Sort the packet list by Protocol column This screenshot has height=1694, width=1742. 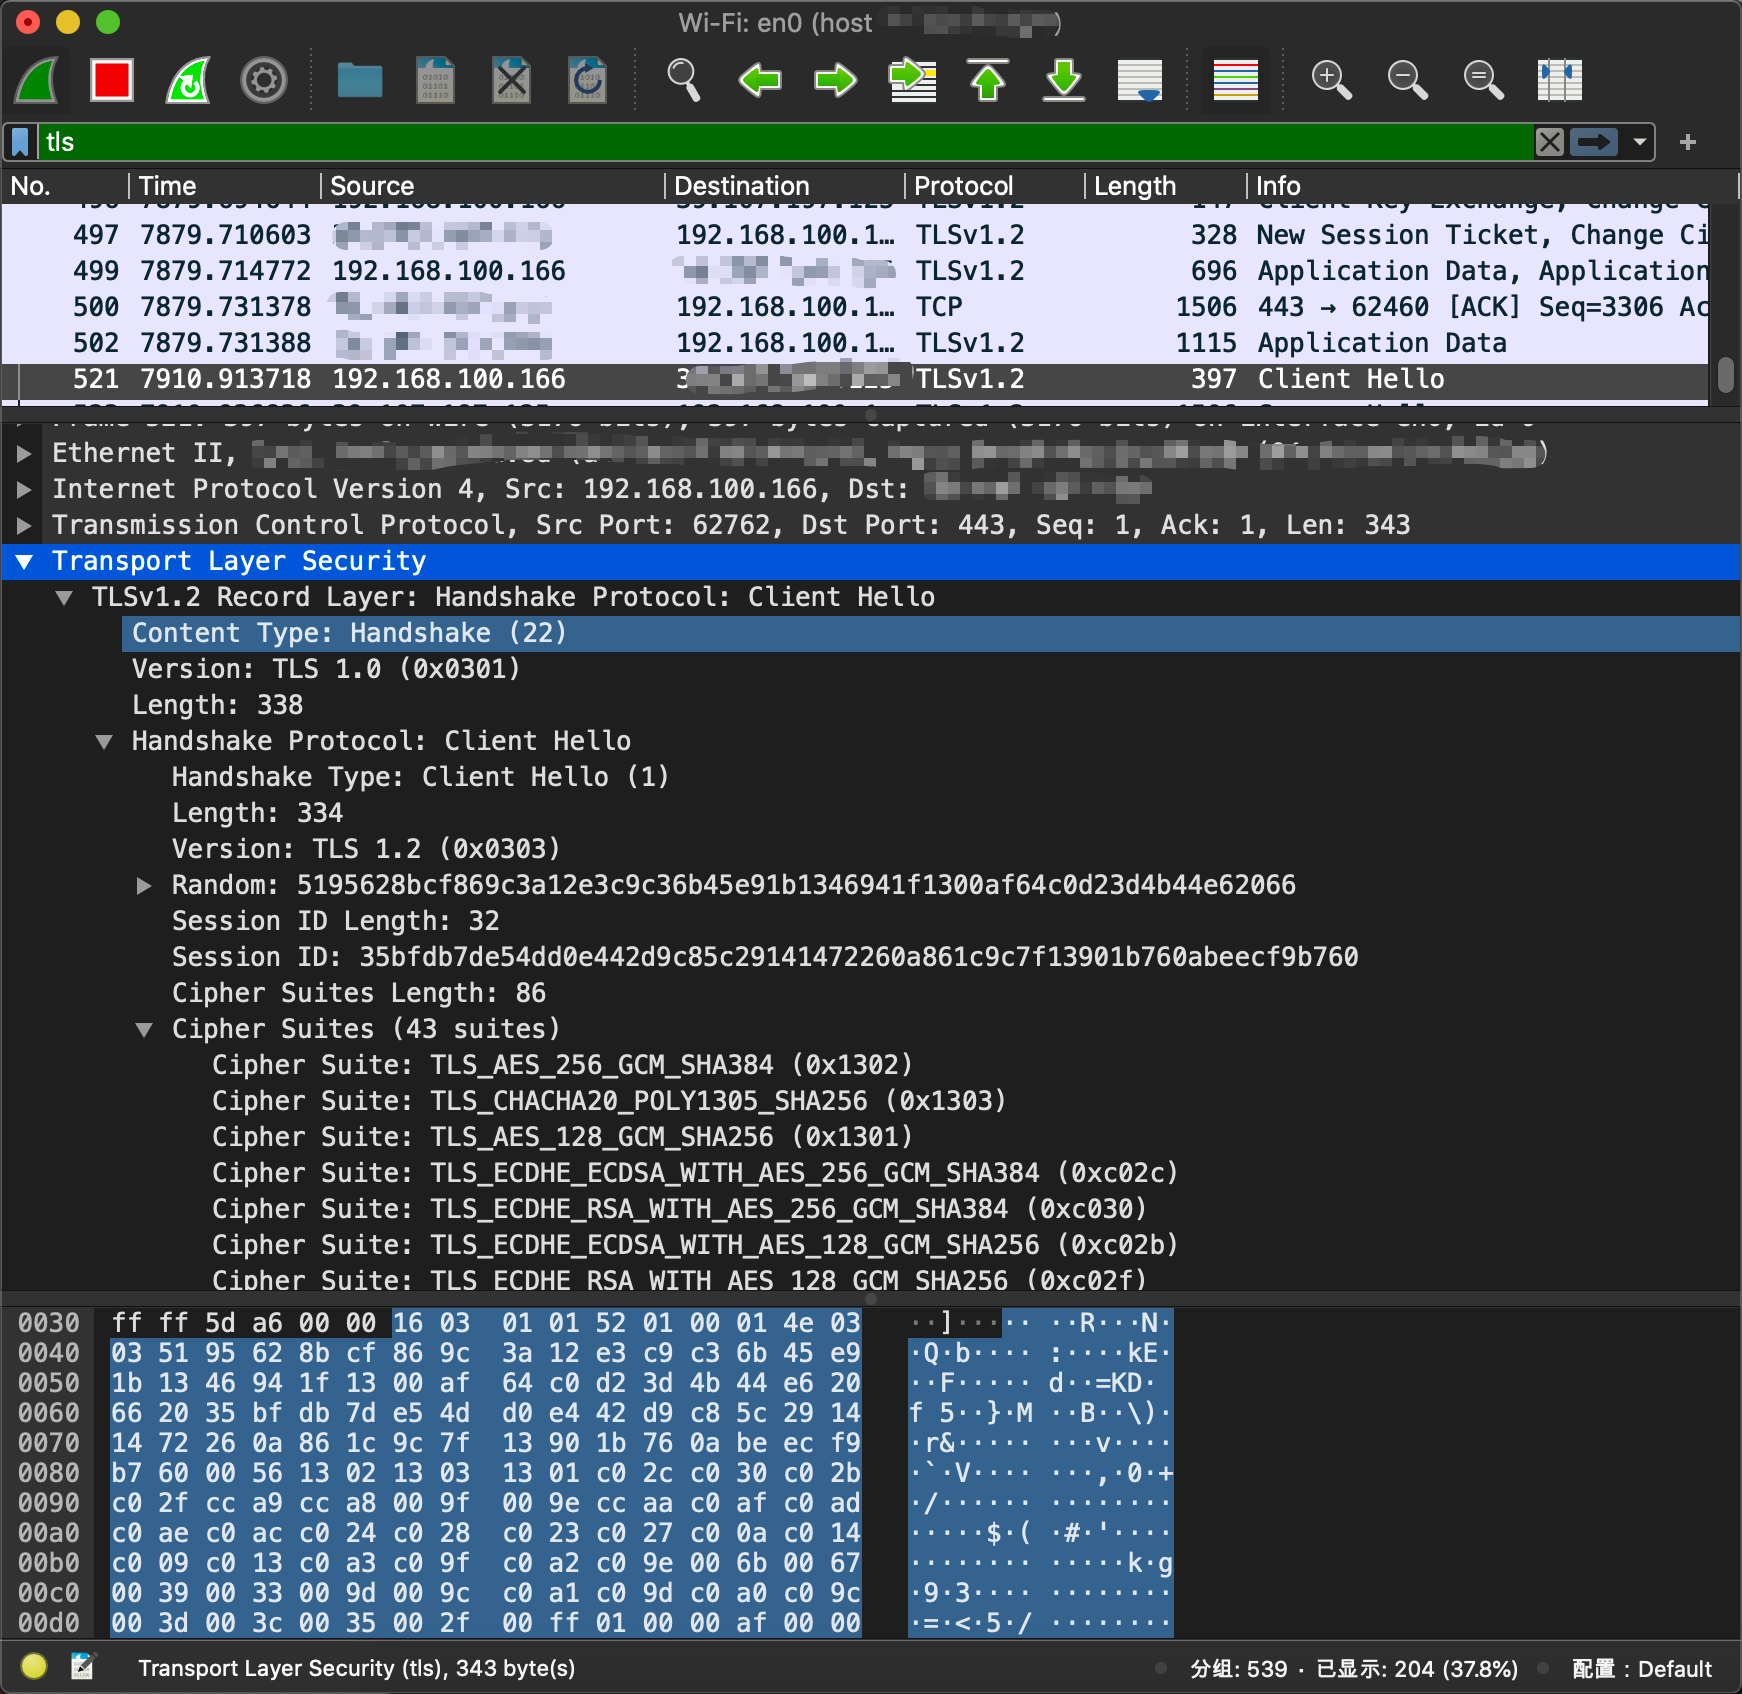963,186
